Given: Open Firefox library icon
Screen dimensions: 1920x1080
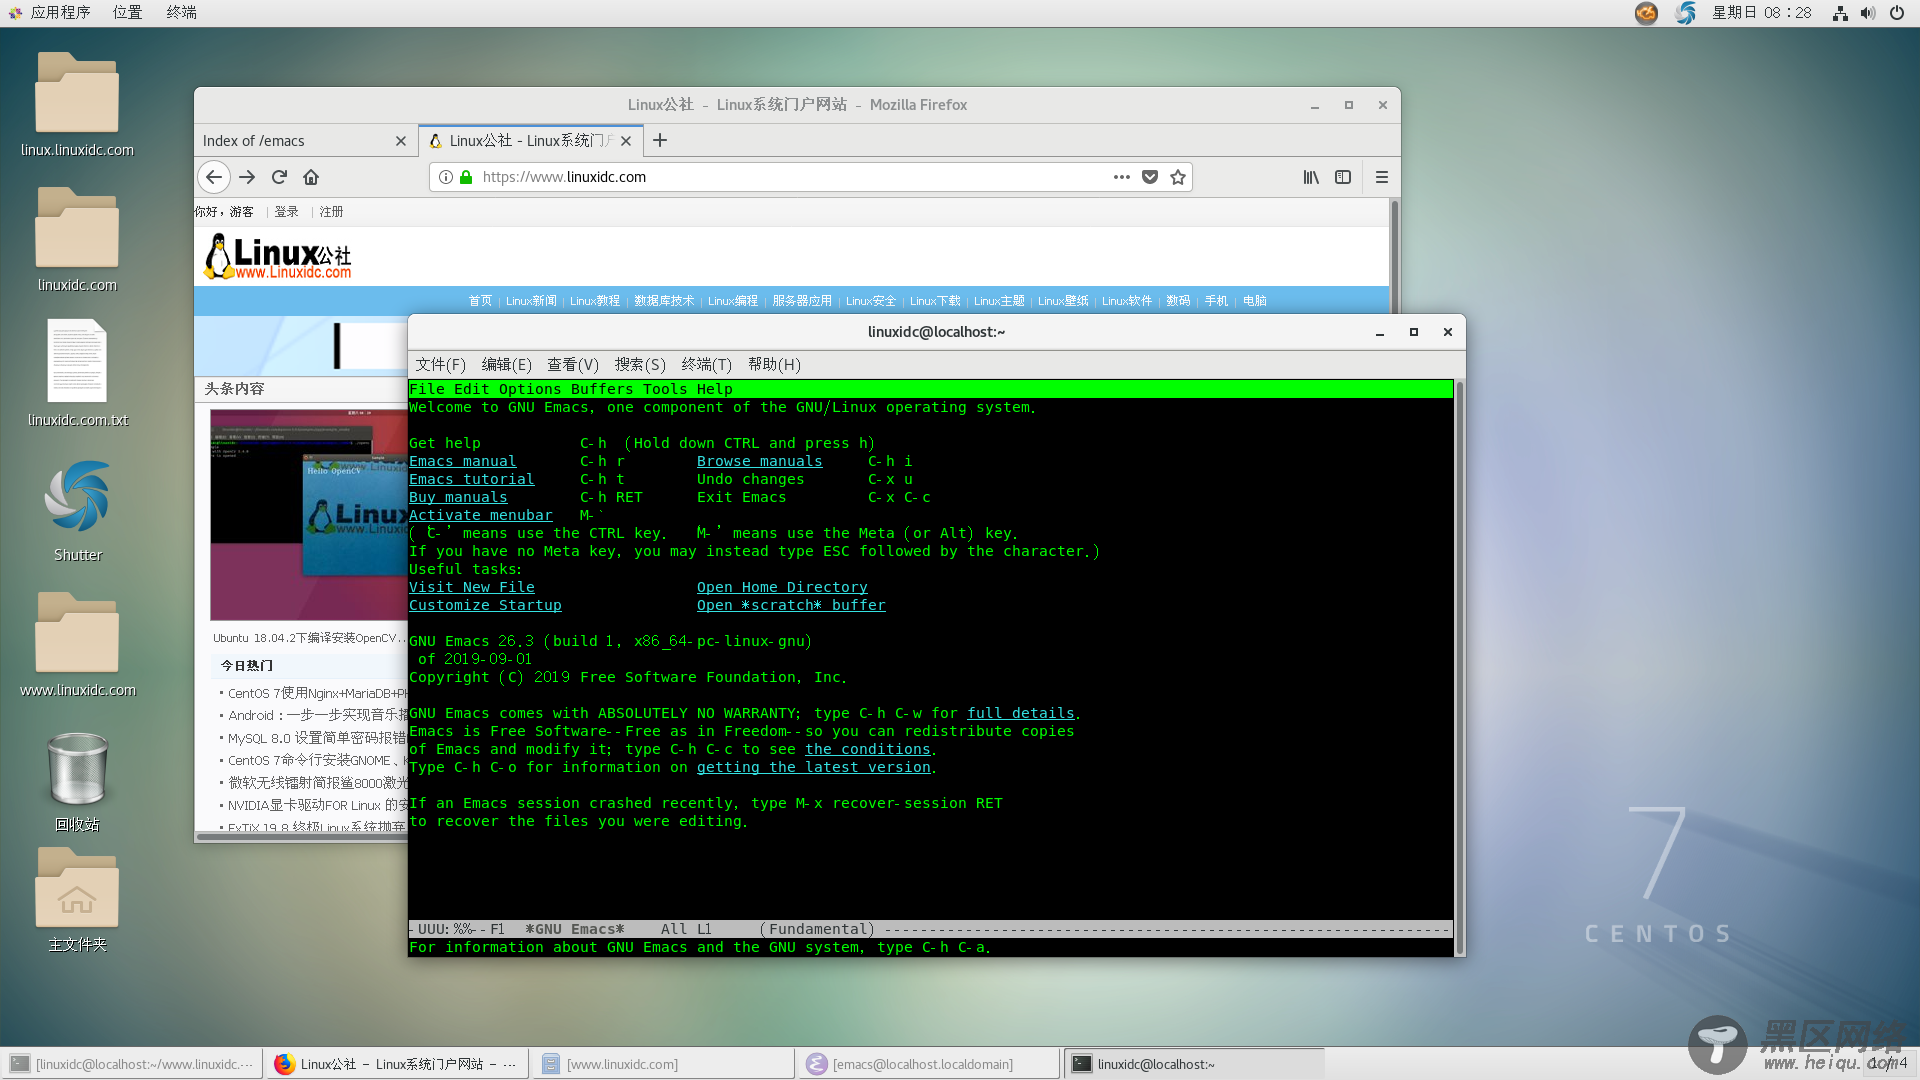Looking at the screenshot, I should tap(1311, 177).
